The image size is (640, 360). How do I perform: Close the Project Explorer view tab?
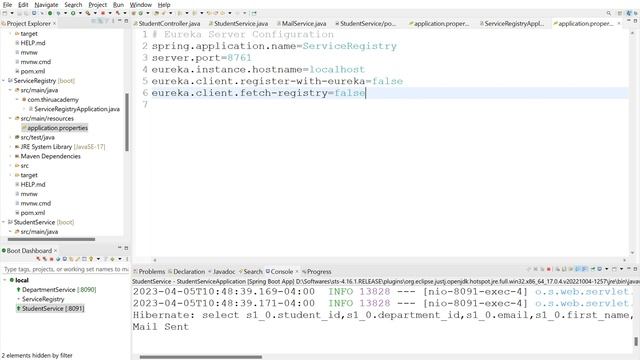point(54,24)
